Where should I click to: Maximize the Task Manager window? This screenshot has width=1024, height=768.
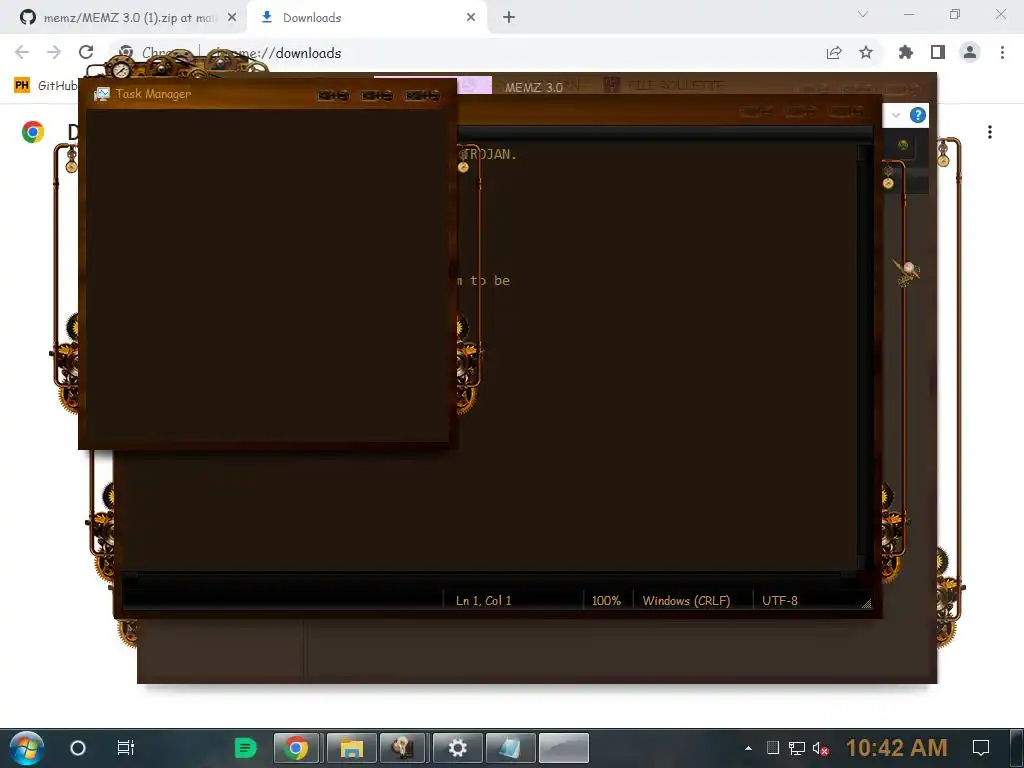(x=377, y=96)
